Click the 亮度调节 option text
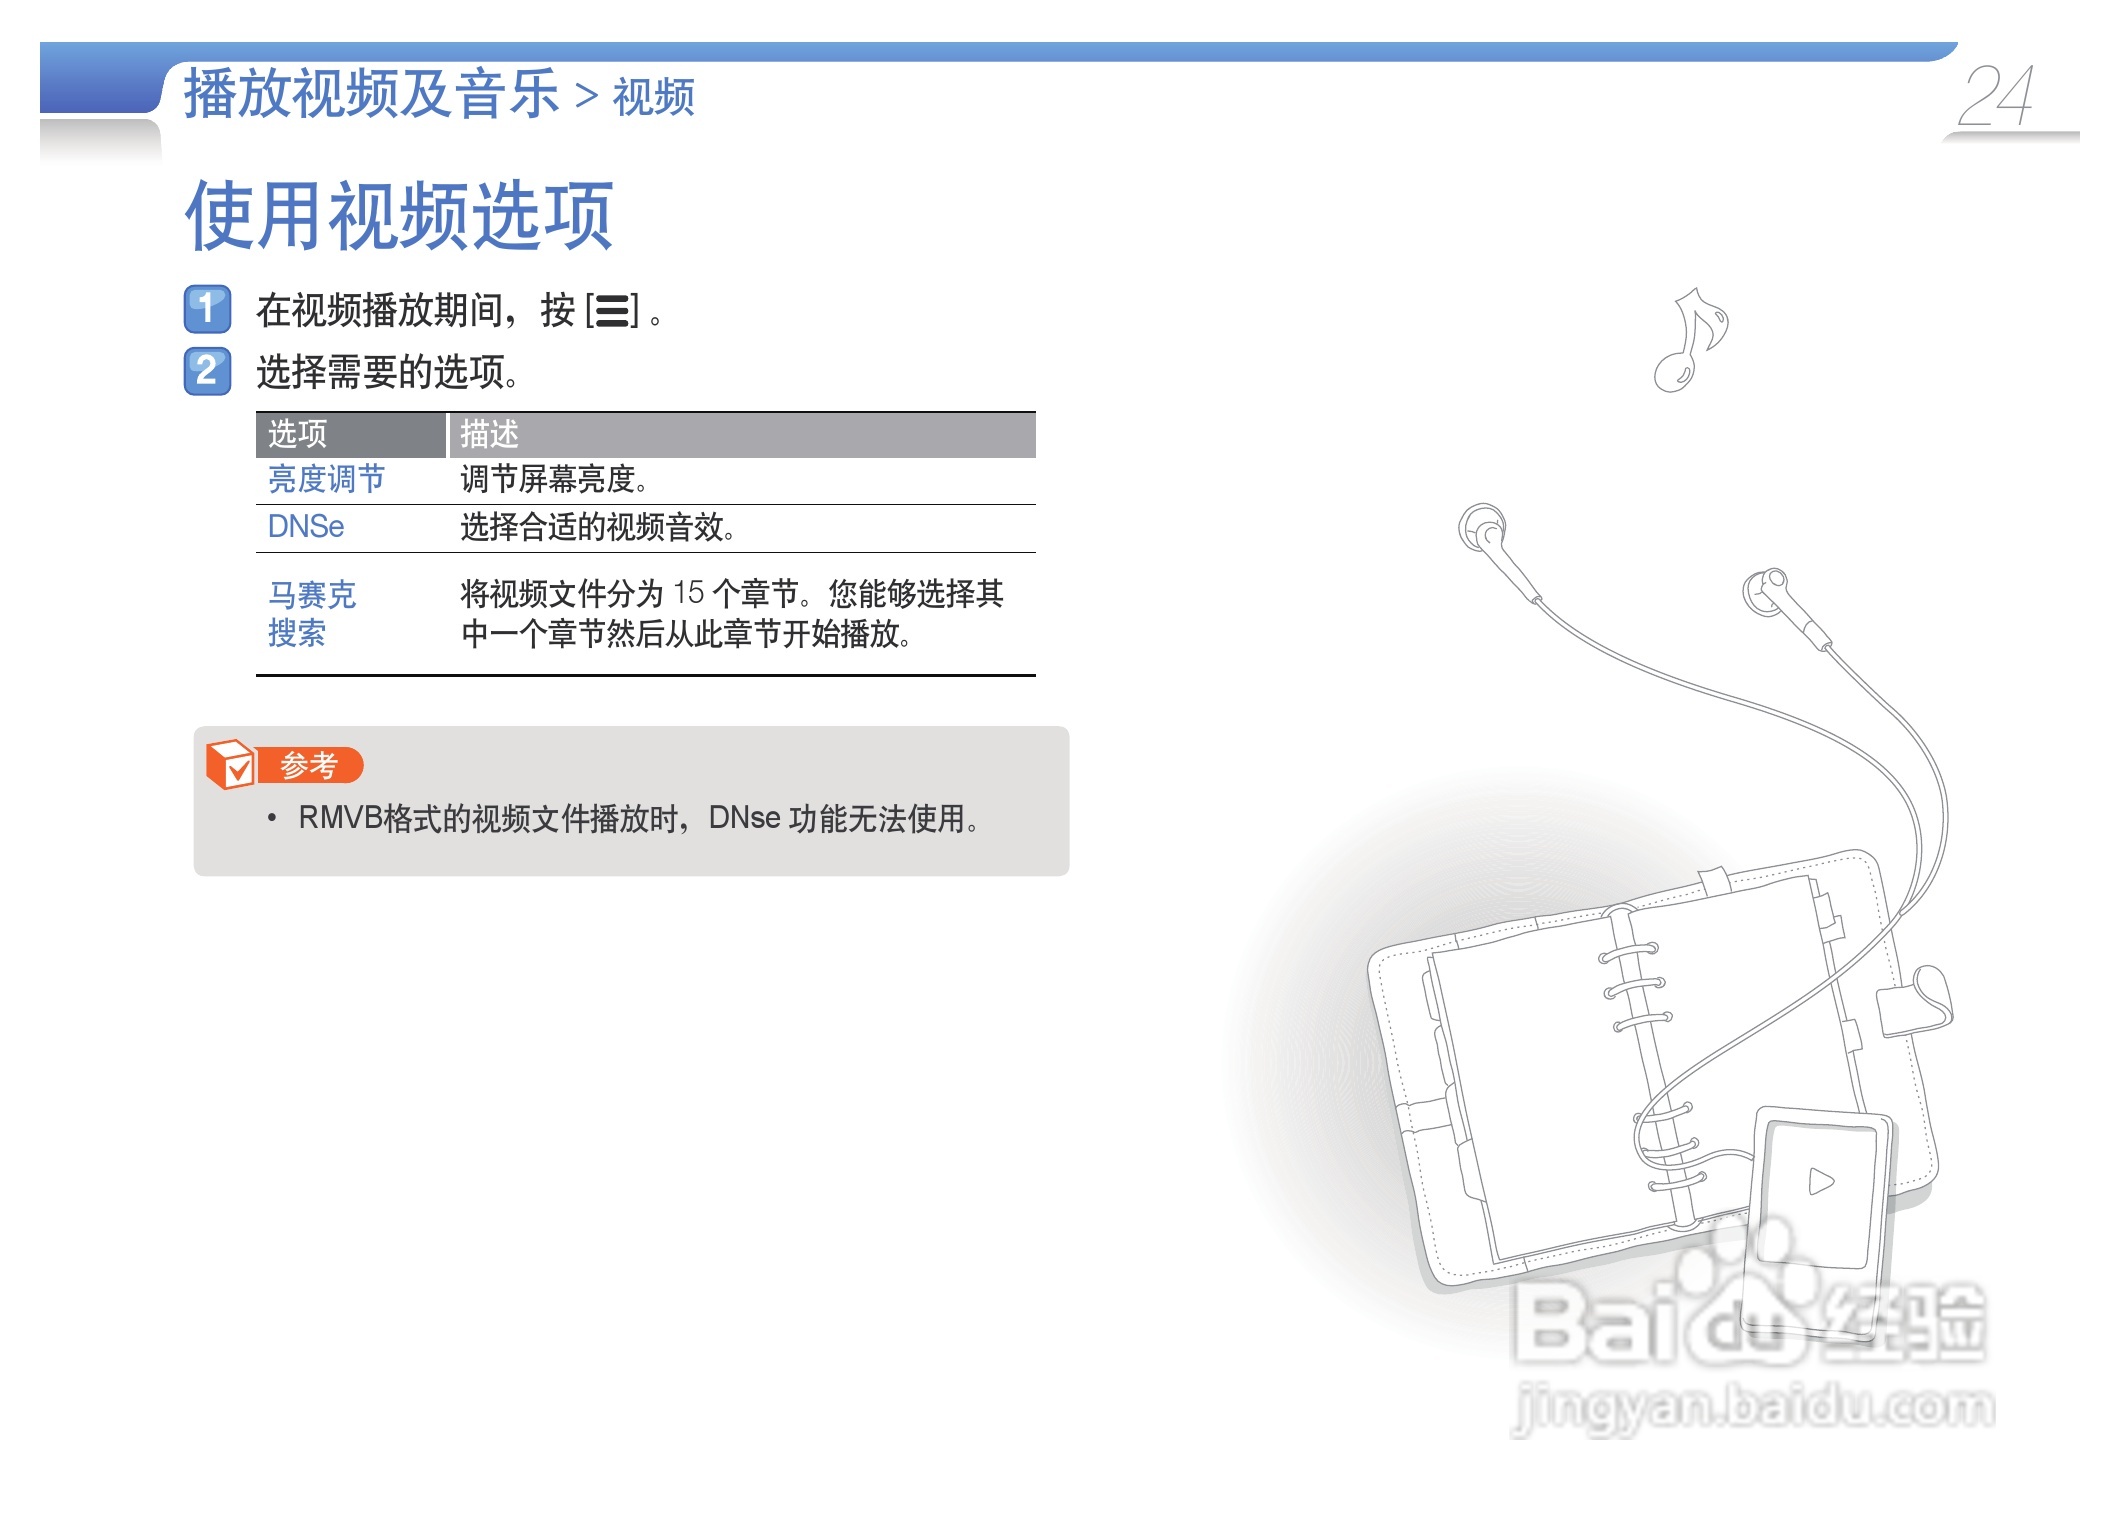The height and width of the screenshot is (1526, 2126). tap(326, 480)
